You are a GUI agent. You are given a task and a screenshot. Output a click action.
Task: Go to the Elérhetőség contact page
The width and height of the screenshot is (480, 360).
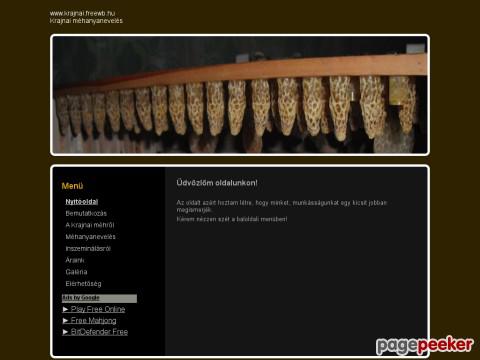pyautogui.click(x=83, y=284)
